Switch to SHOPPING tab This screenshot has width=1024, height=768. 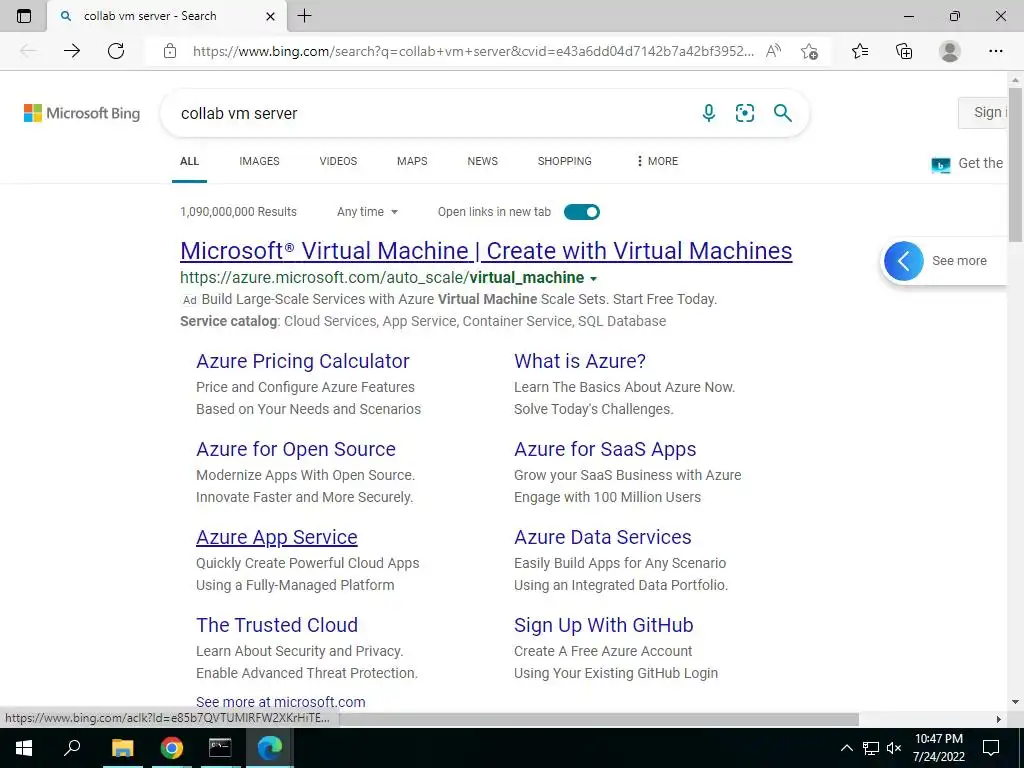[565, 161]
